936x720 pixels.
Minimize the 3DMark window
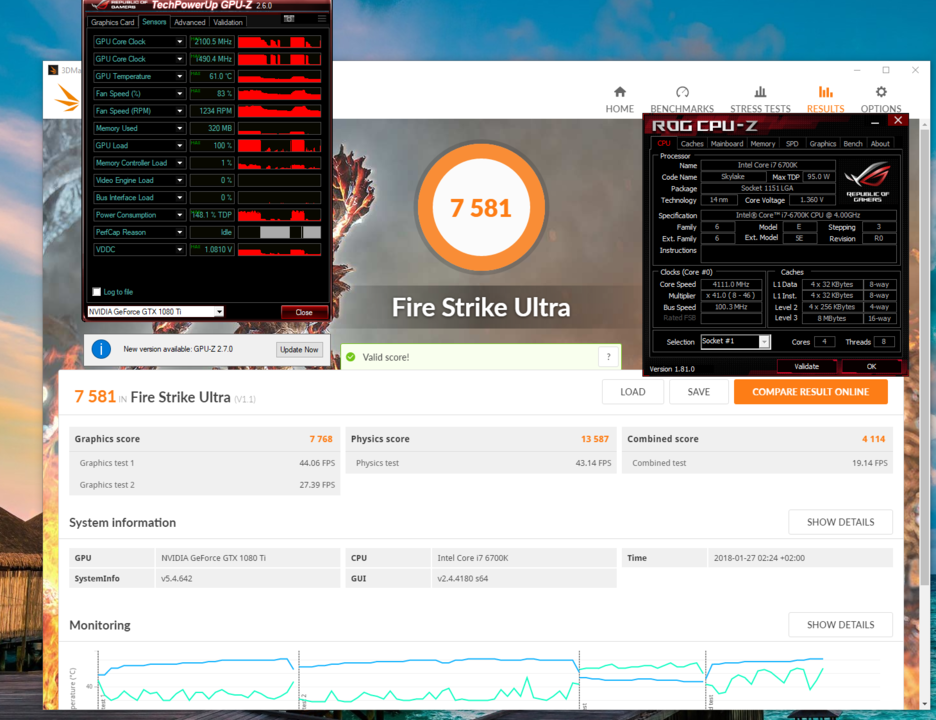coord(857,70)
